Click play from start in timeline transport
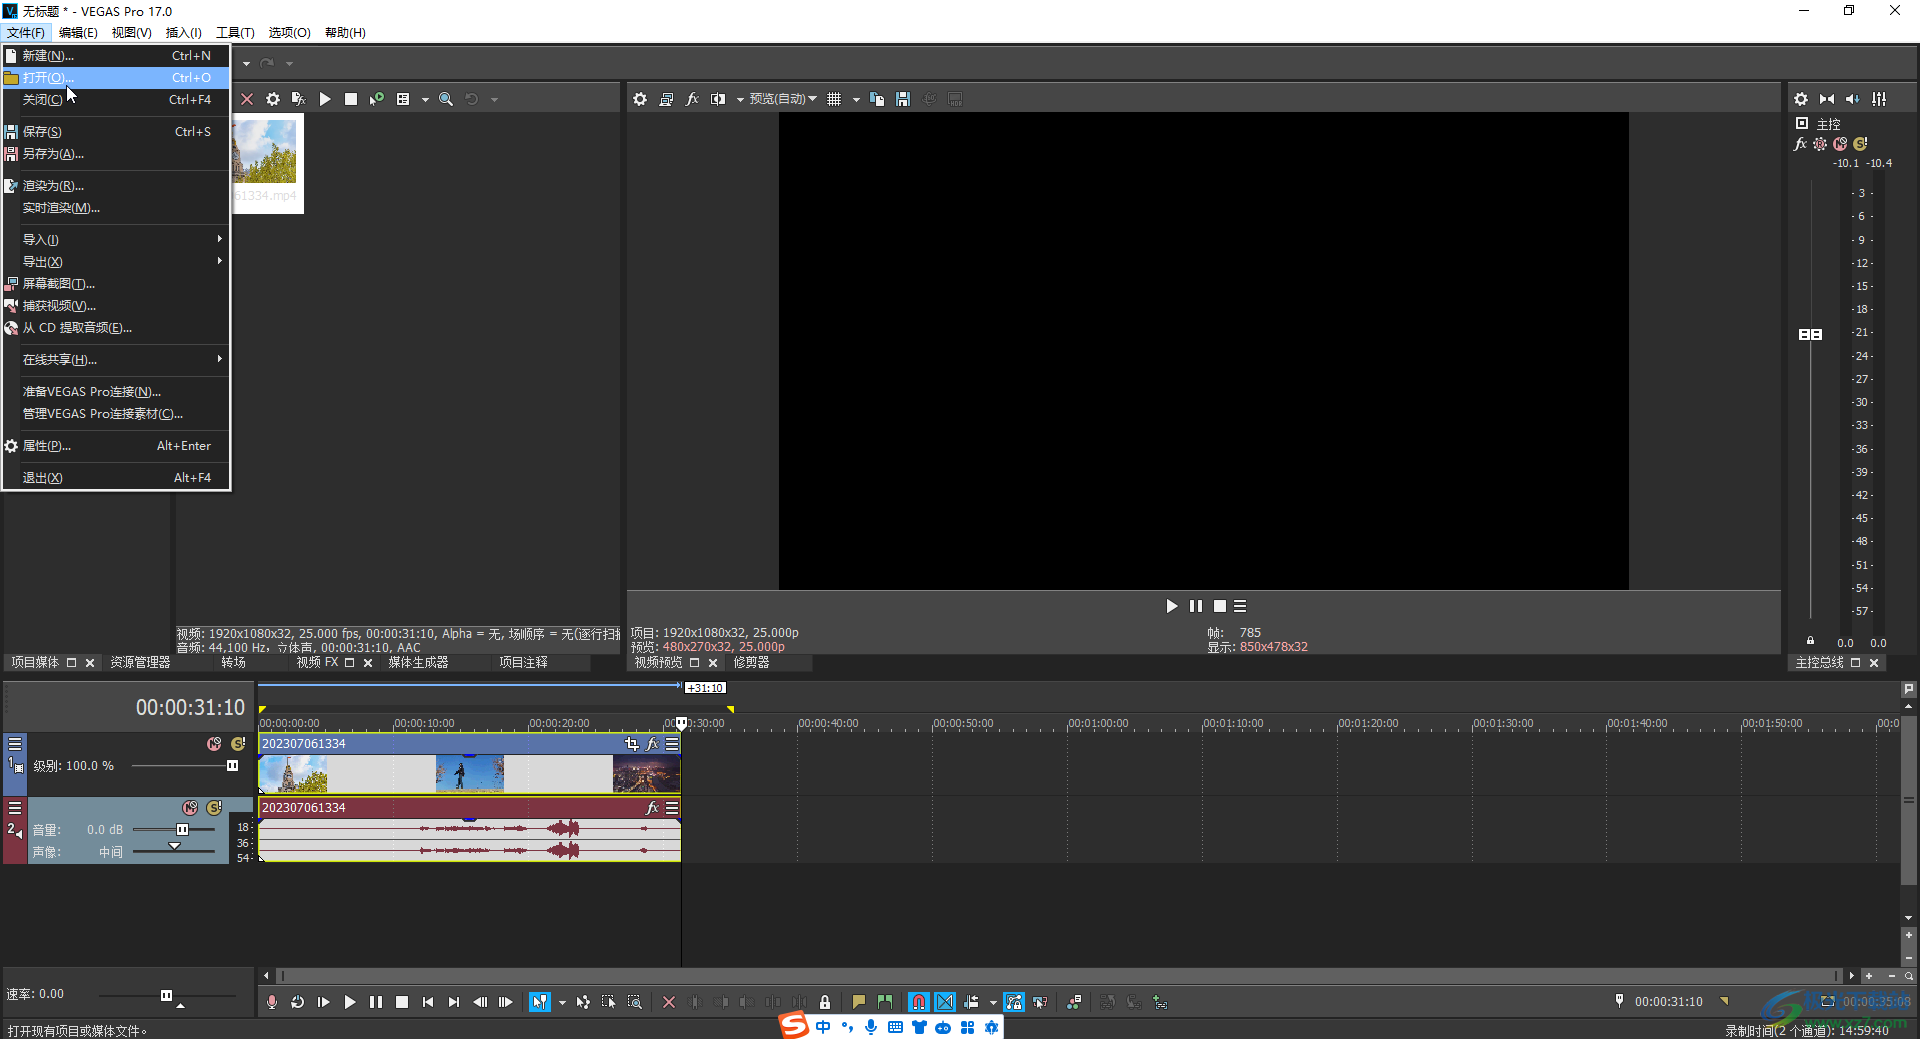 coord(324,1002)
